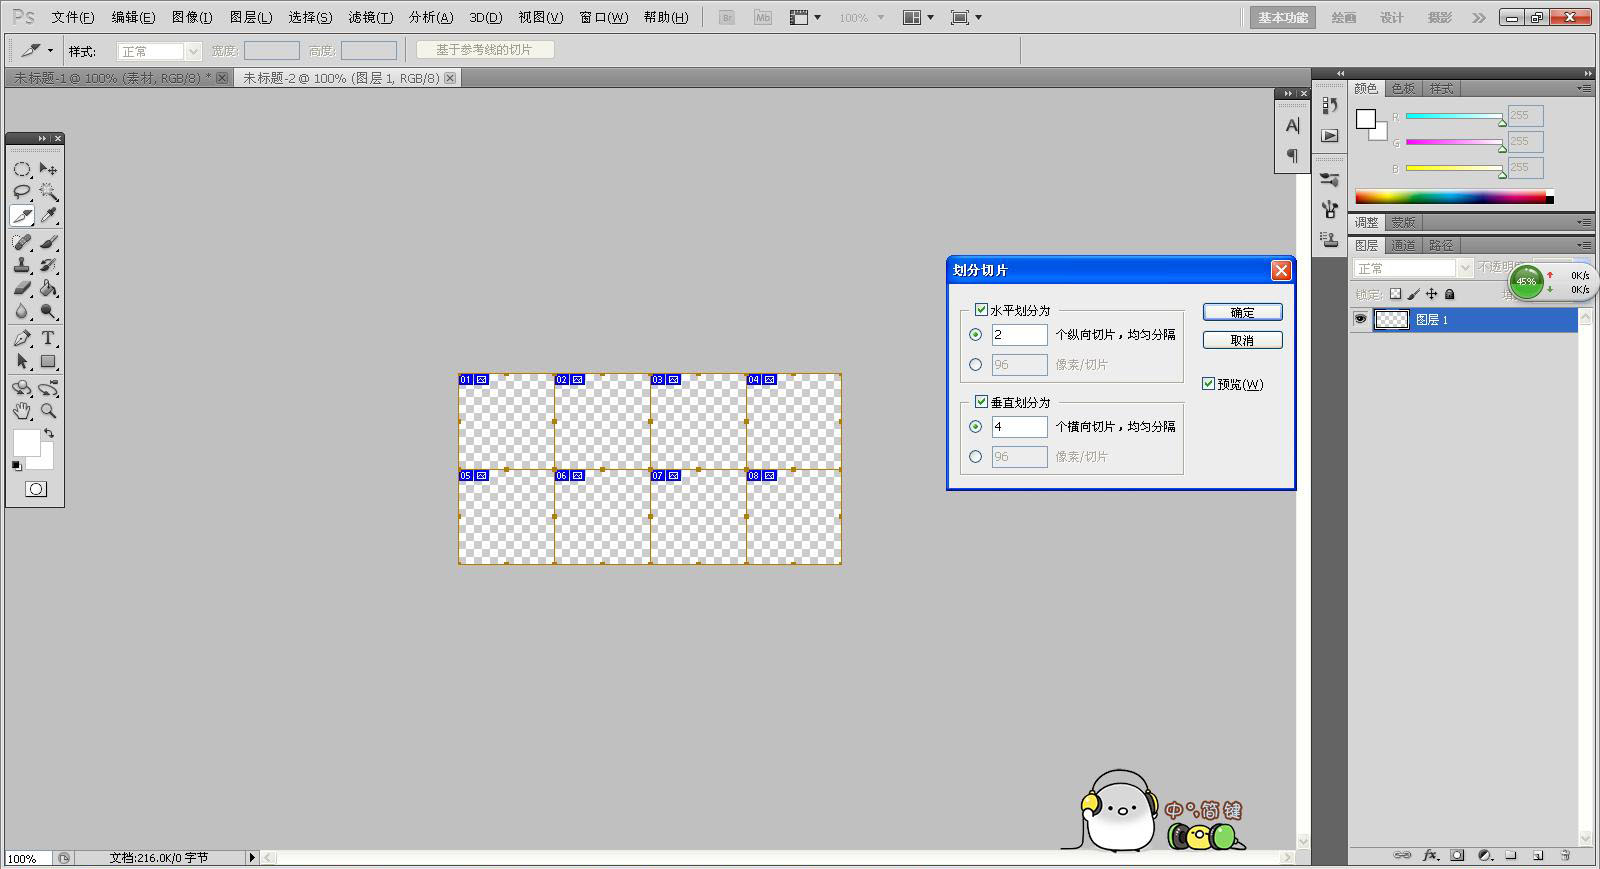Uncheck 垂直划分为 checkbox

[981, 402]
